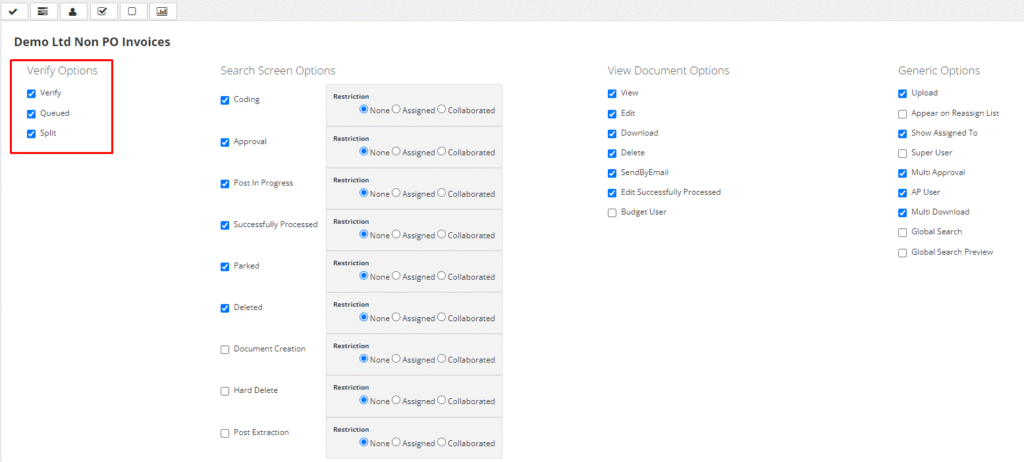Enable Document Creation search option
Screen dimensions: 1024x462
pos(225,349)
